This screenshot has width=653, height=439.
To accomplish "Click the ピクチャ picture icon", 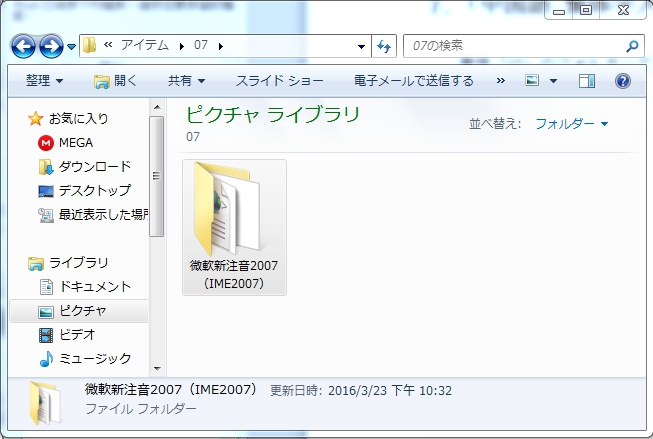I will coord(46,312).
